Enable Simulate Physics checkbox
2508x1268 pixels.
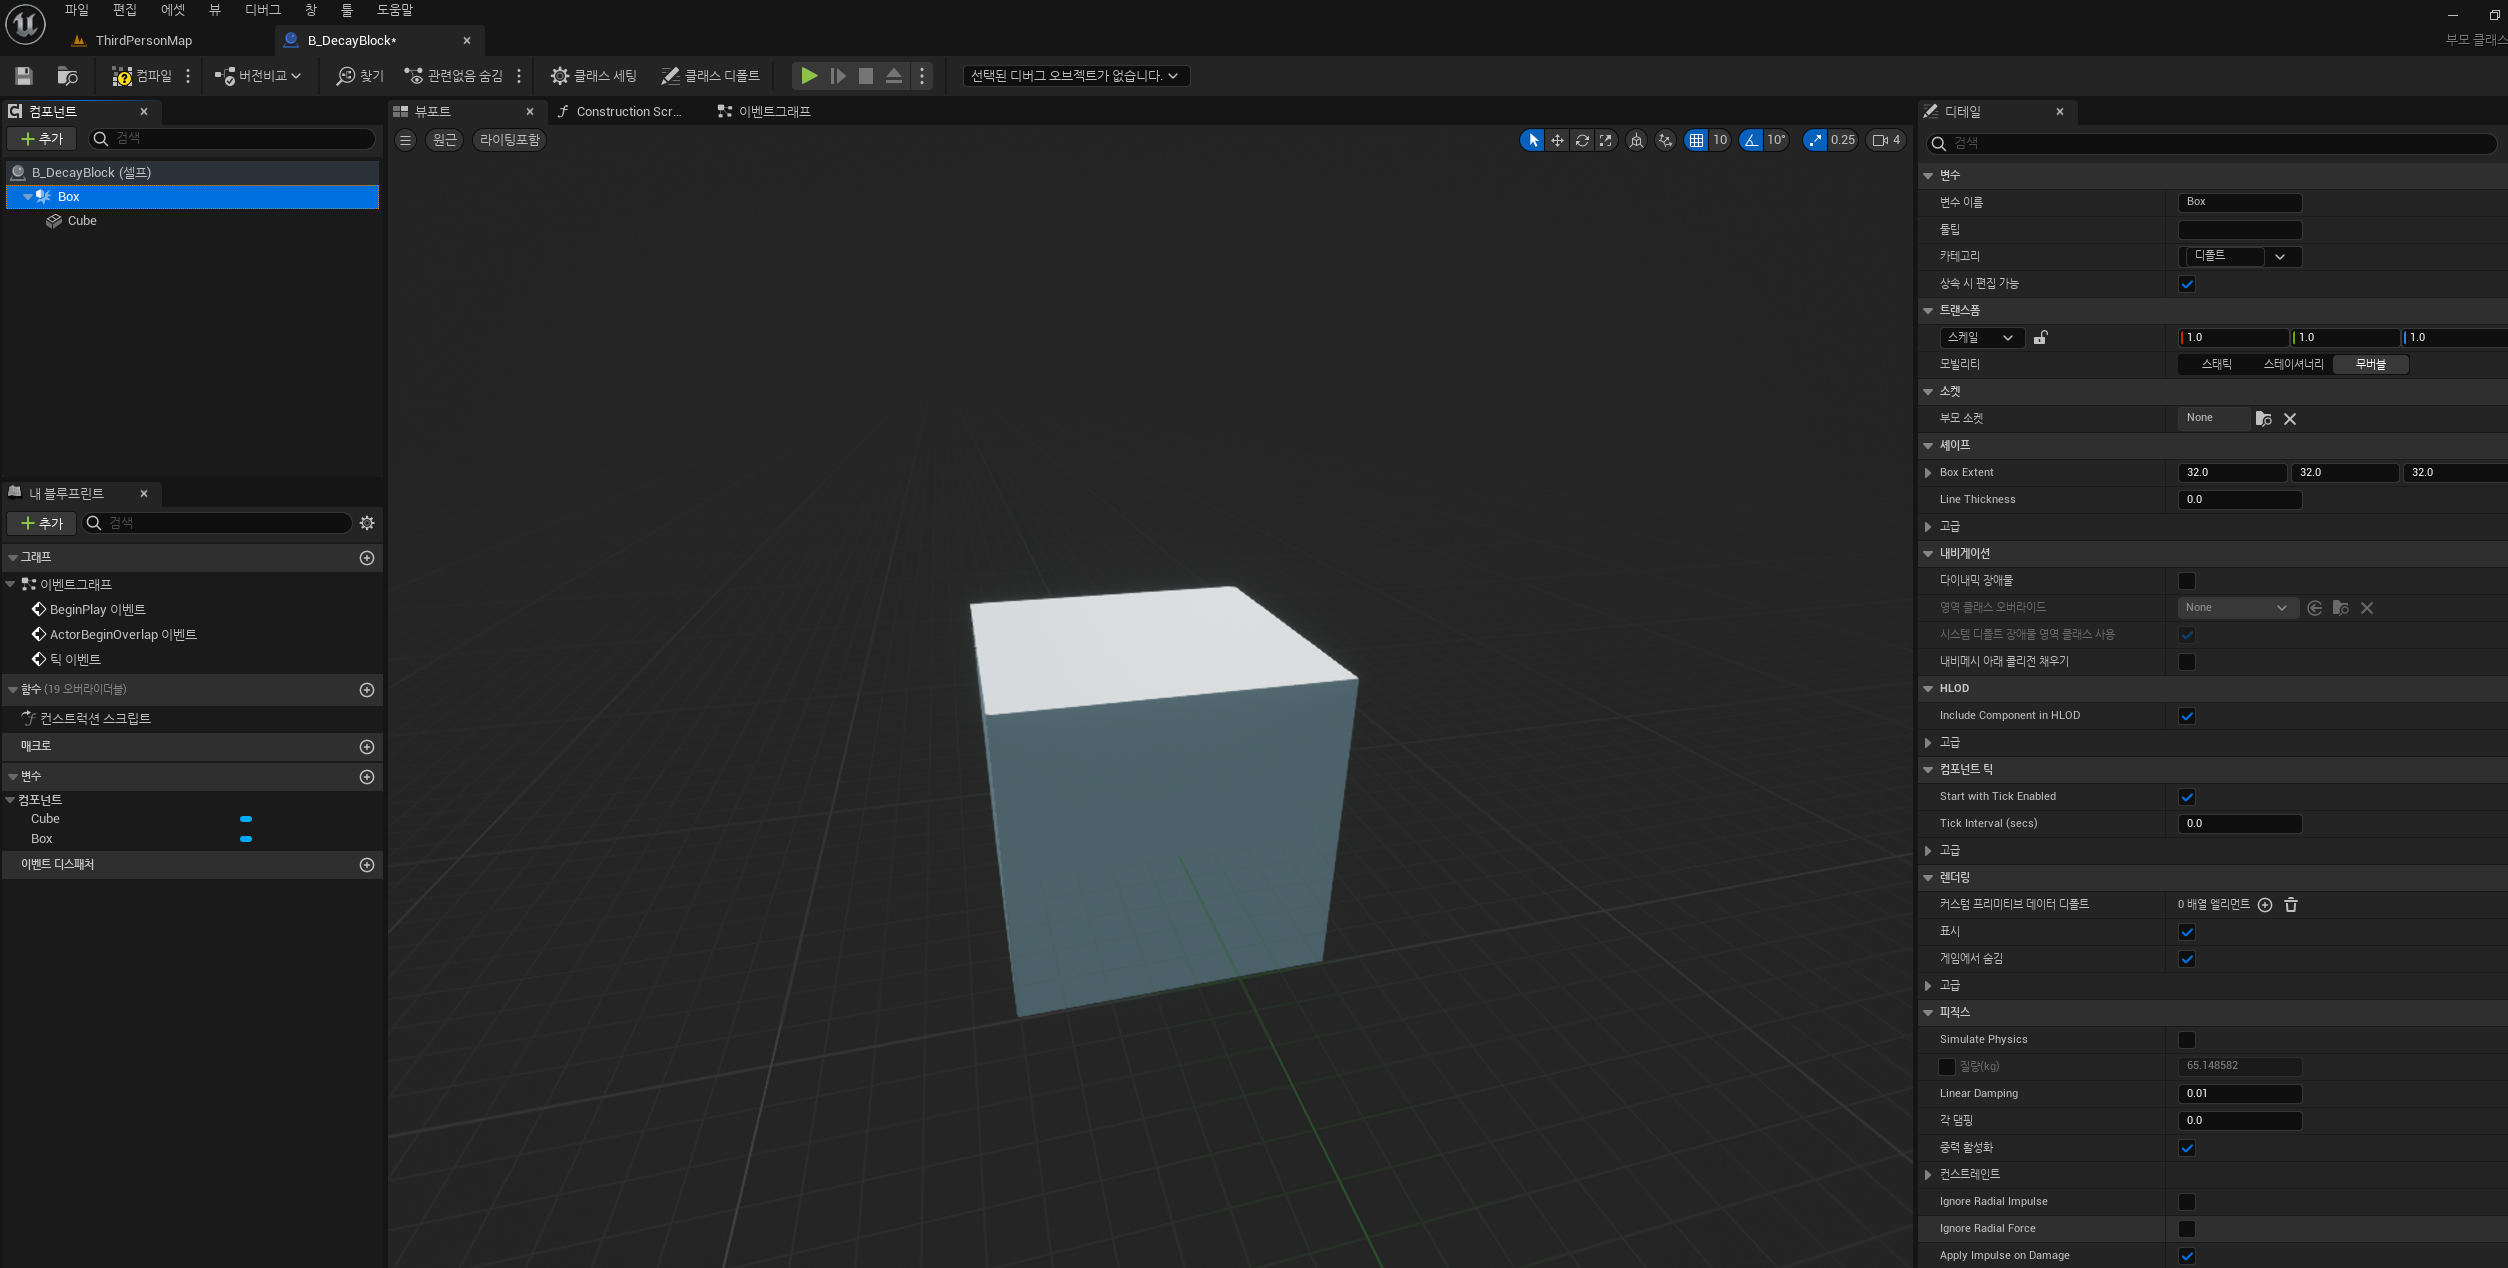tap(2187, 1040)
